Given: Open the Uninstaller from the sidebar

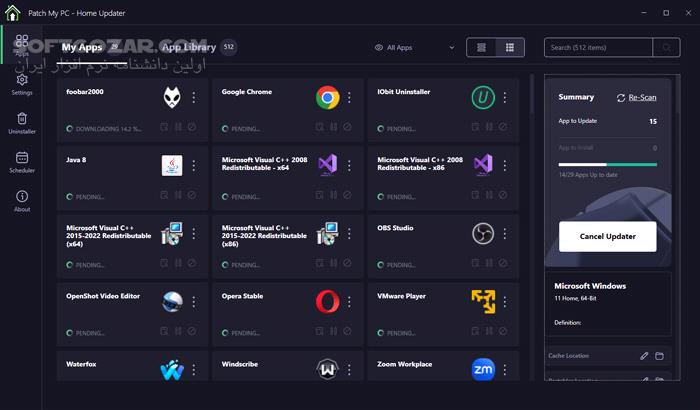Looking at the screenshot, I should [x=22, y=122].
